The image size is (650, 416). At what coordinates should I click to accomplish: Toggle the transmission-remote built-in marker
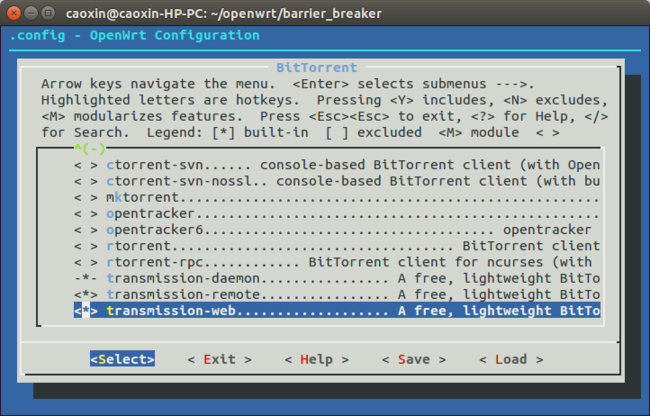tap(86, 294)
